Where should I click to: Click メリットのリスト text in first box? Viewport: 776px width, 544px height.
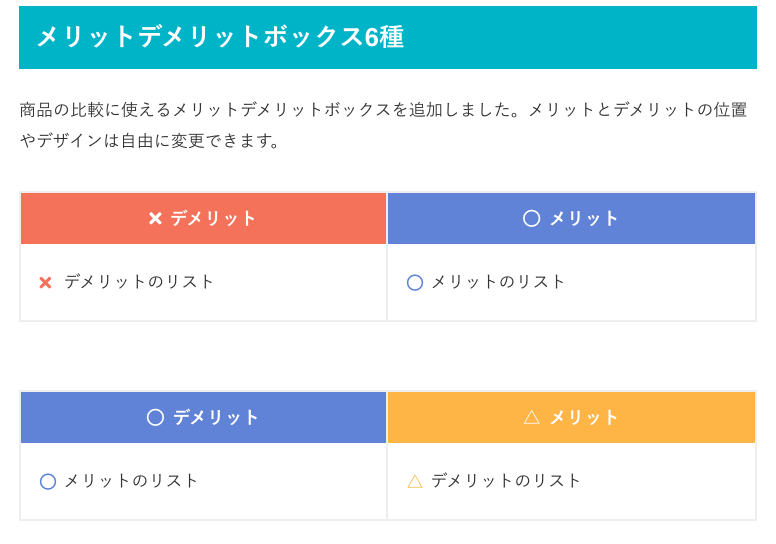pyautogui.click(x=498, y=282)
